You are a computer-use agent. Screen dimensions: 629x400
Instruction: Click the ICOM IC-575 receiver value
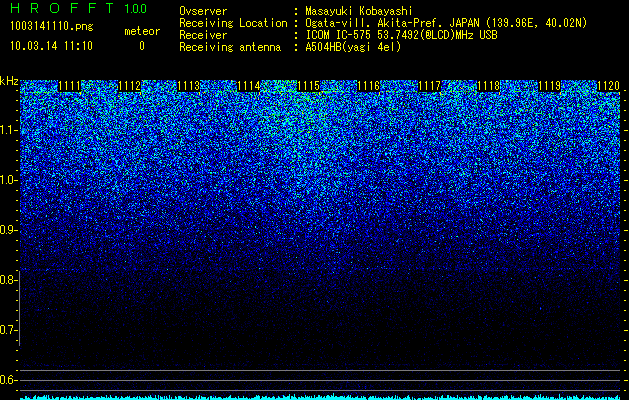401,35
